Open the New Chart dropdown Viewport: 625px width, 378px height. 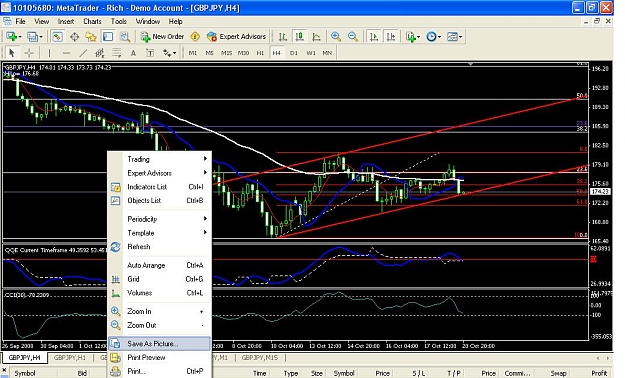(x=14, y=37)
